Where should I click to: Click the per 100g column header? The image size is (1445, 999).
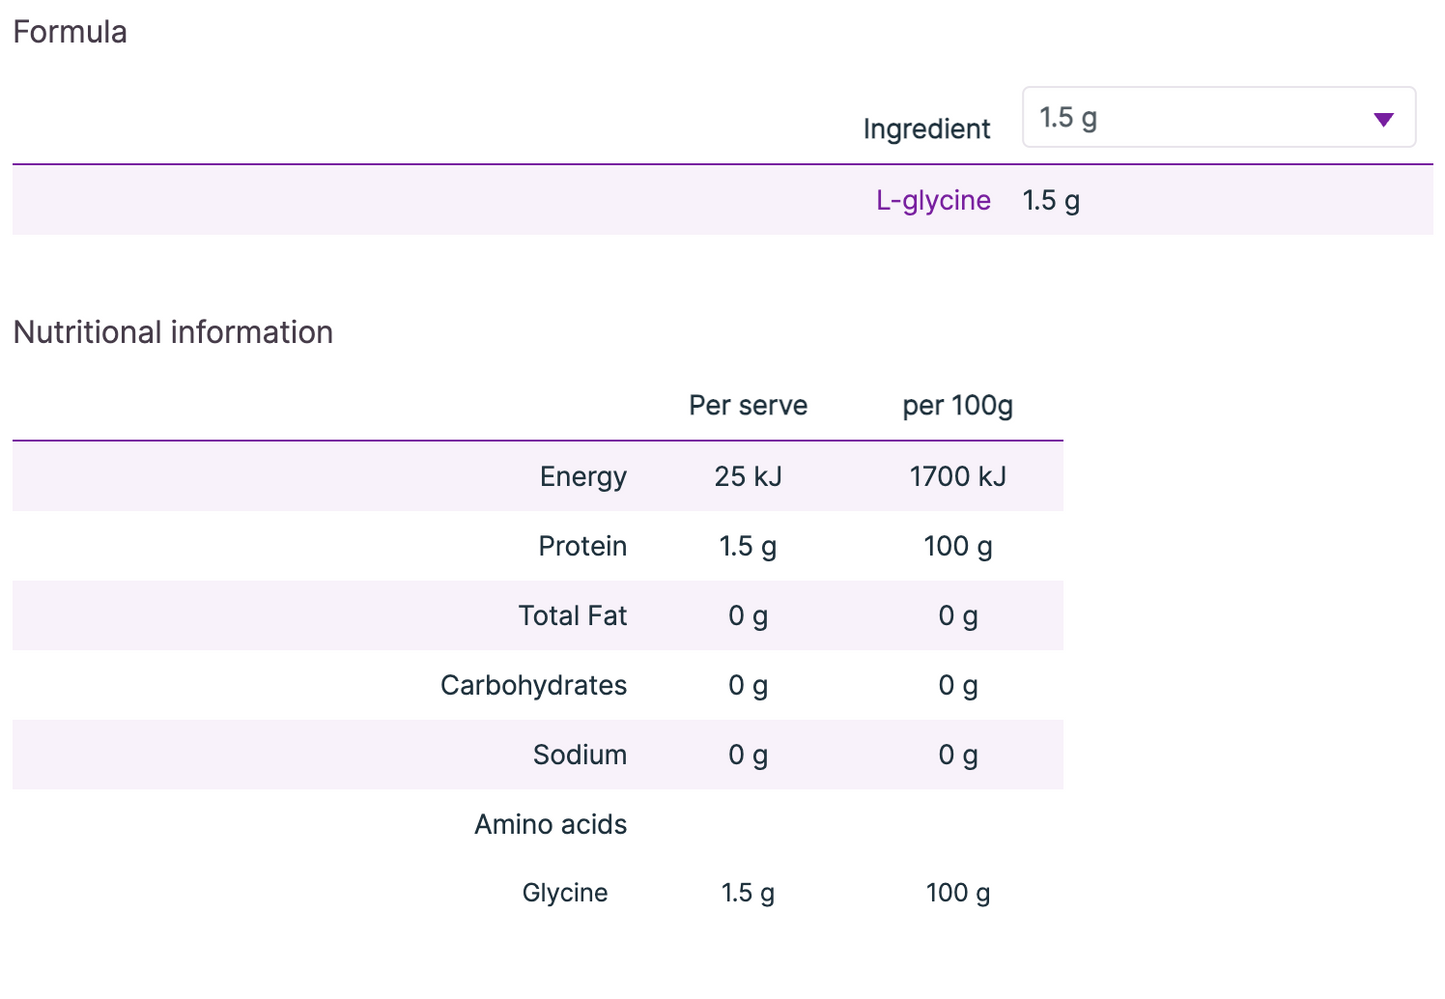(x=957, y=405)
